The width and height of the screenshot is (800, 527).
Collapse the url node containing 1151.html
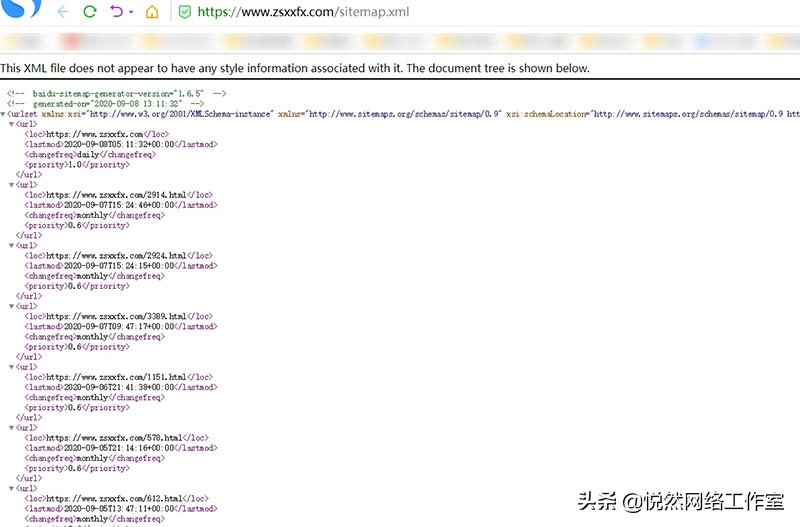click(x=12, y=367)
